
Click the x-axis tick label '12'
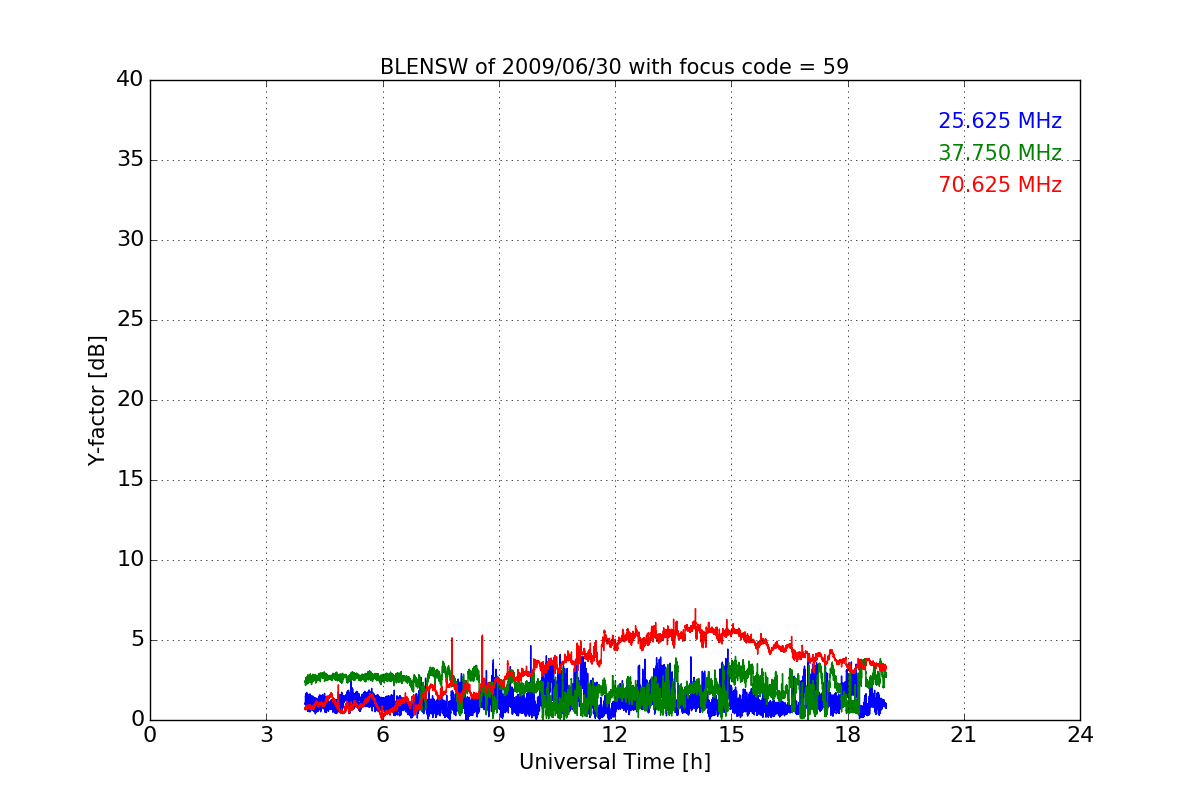(x=615, y=734)
